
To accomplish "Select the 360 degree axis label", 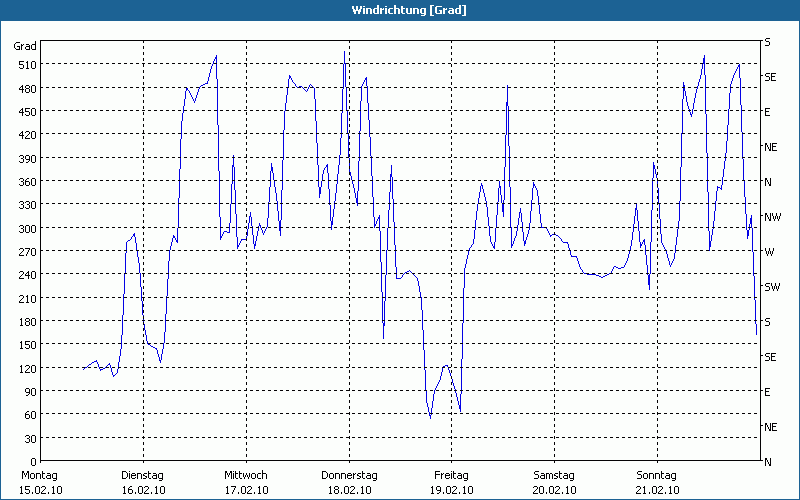I will click(29, 182).
